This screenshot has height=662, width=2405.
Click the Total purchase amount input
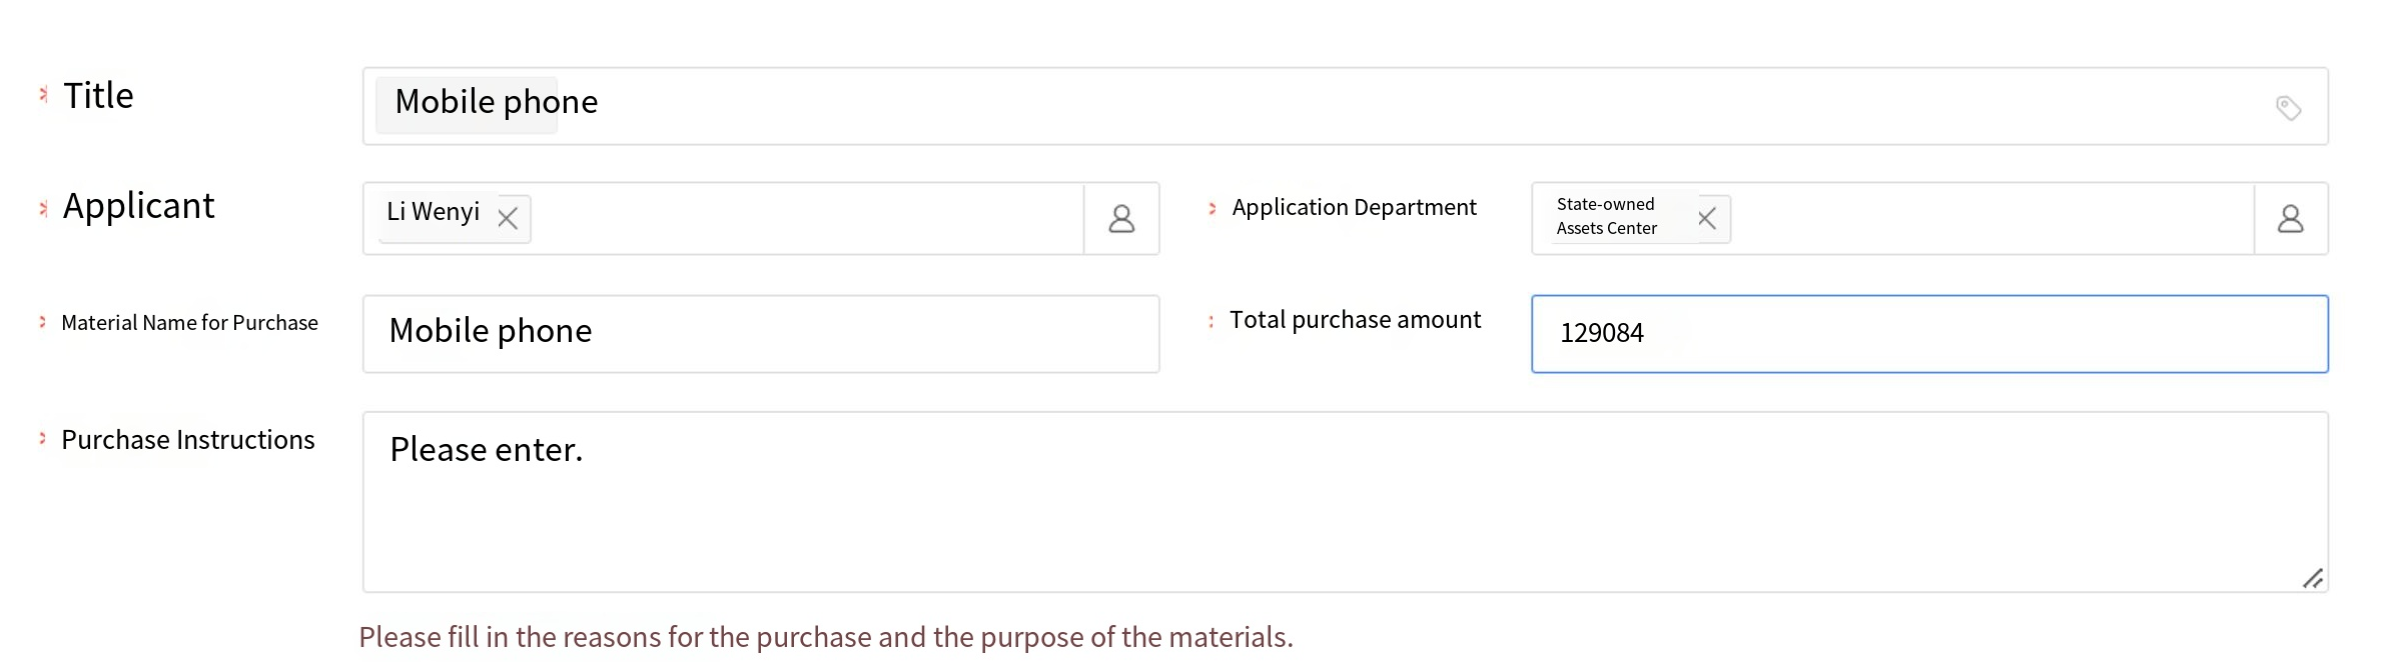1930,334
